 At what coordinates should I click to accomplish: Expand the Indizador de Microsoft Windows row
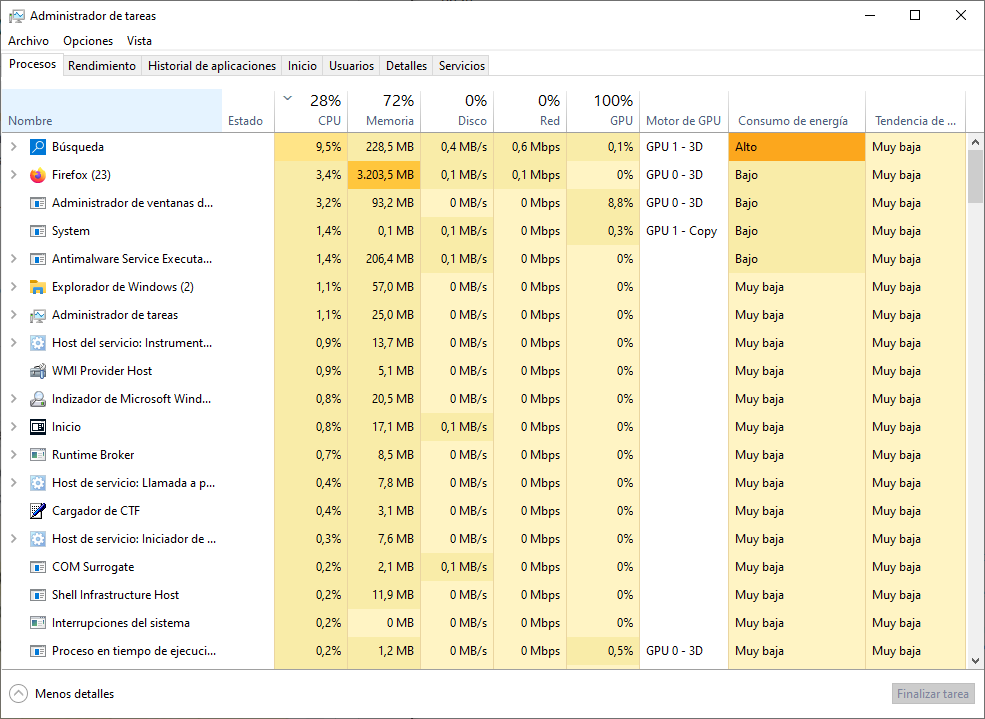click(x=14, y=399)
